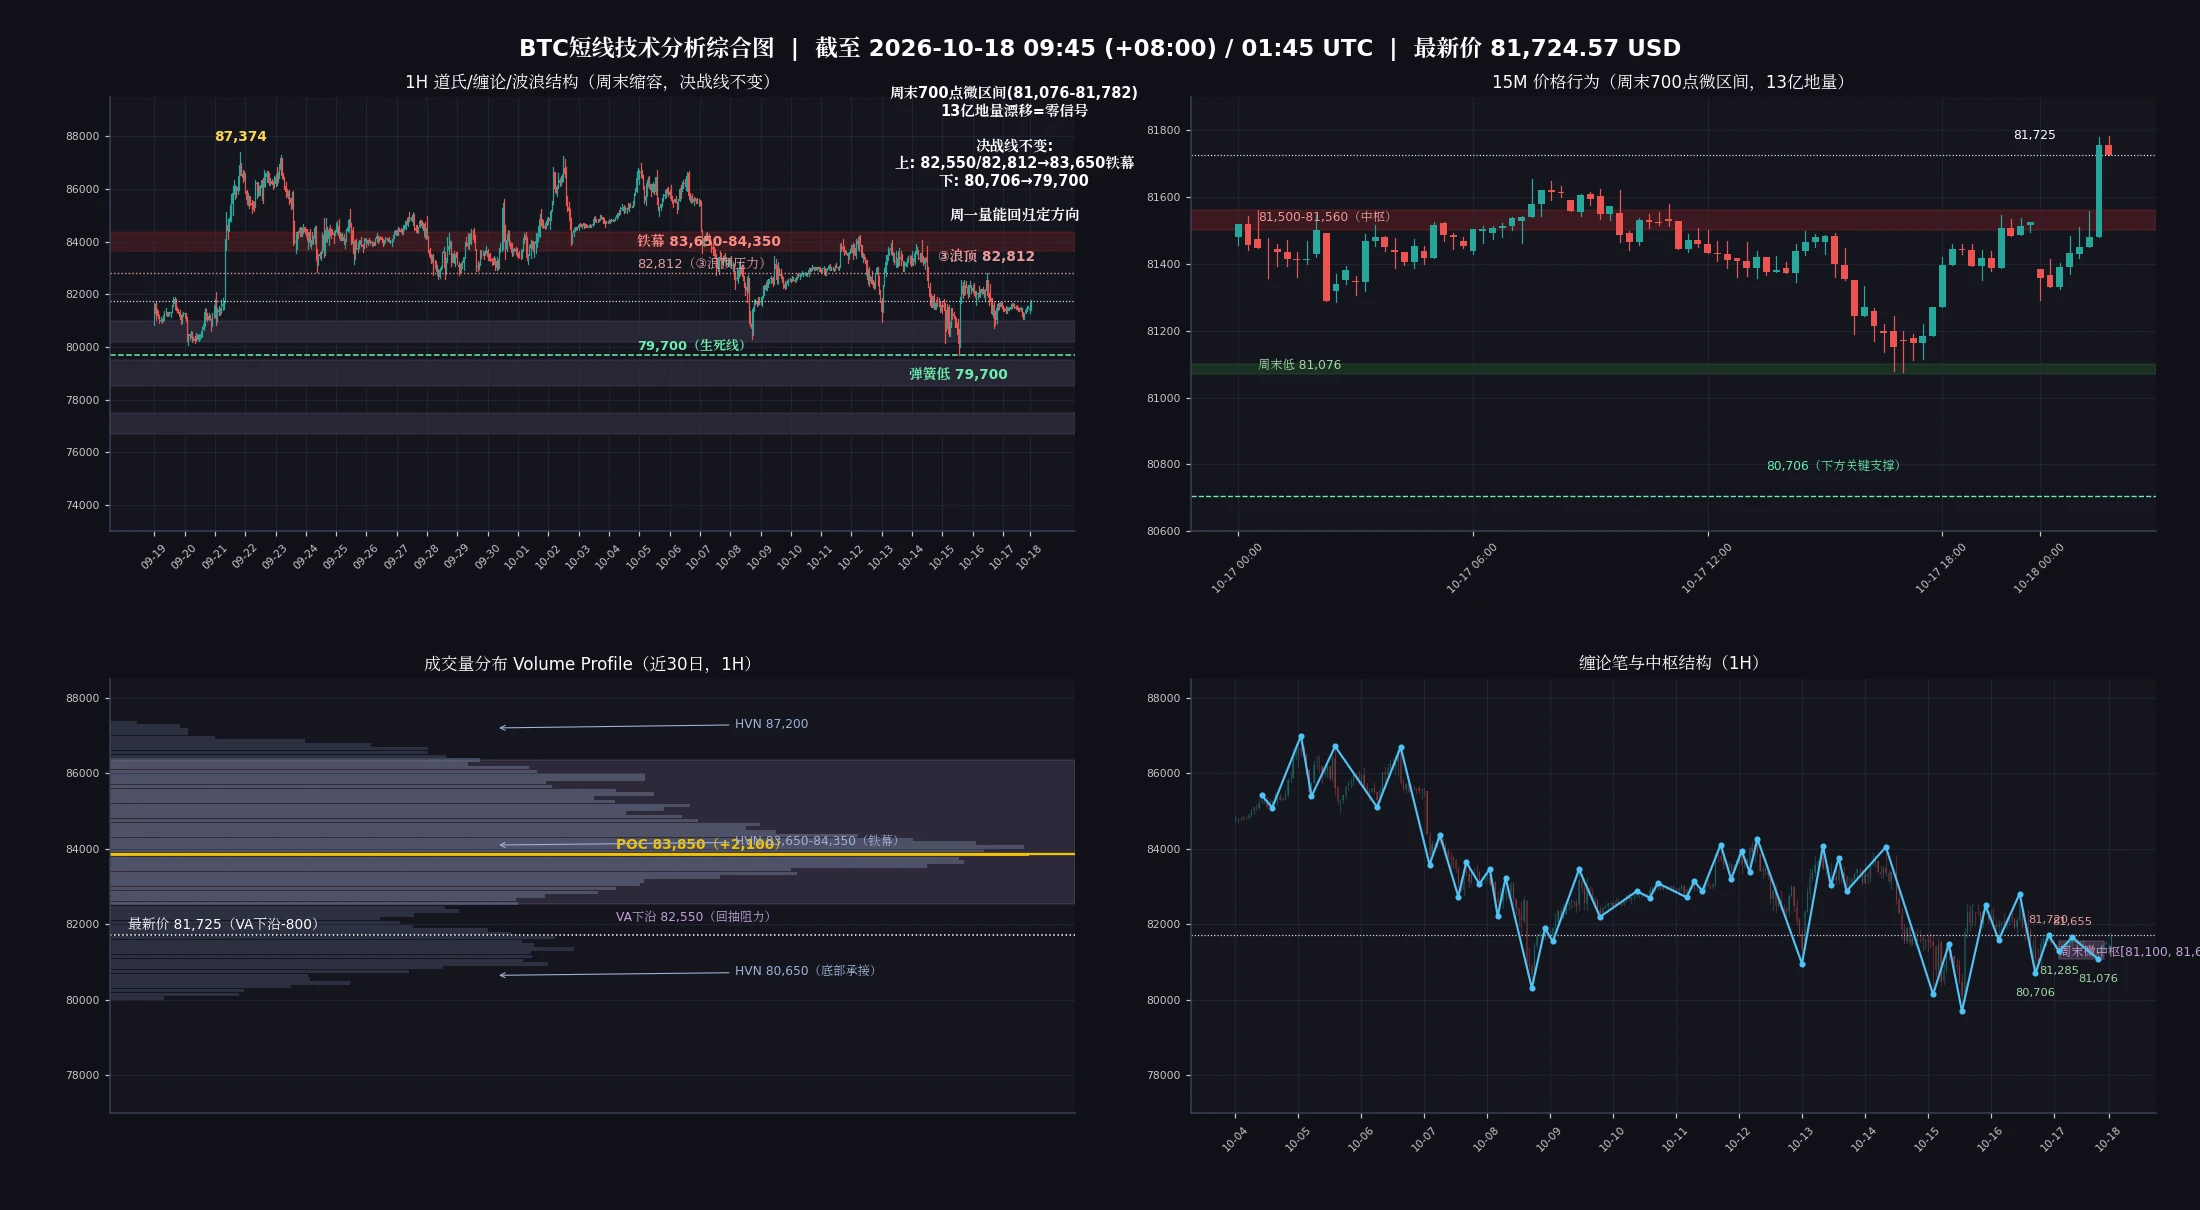Click the 'POC 83,850' yellow label
Viewport: 2200px width, 1210px height.
(x=660, y=845)
